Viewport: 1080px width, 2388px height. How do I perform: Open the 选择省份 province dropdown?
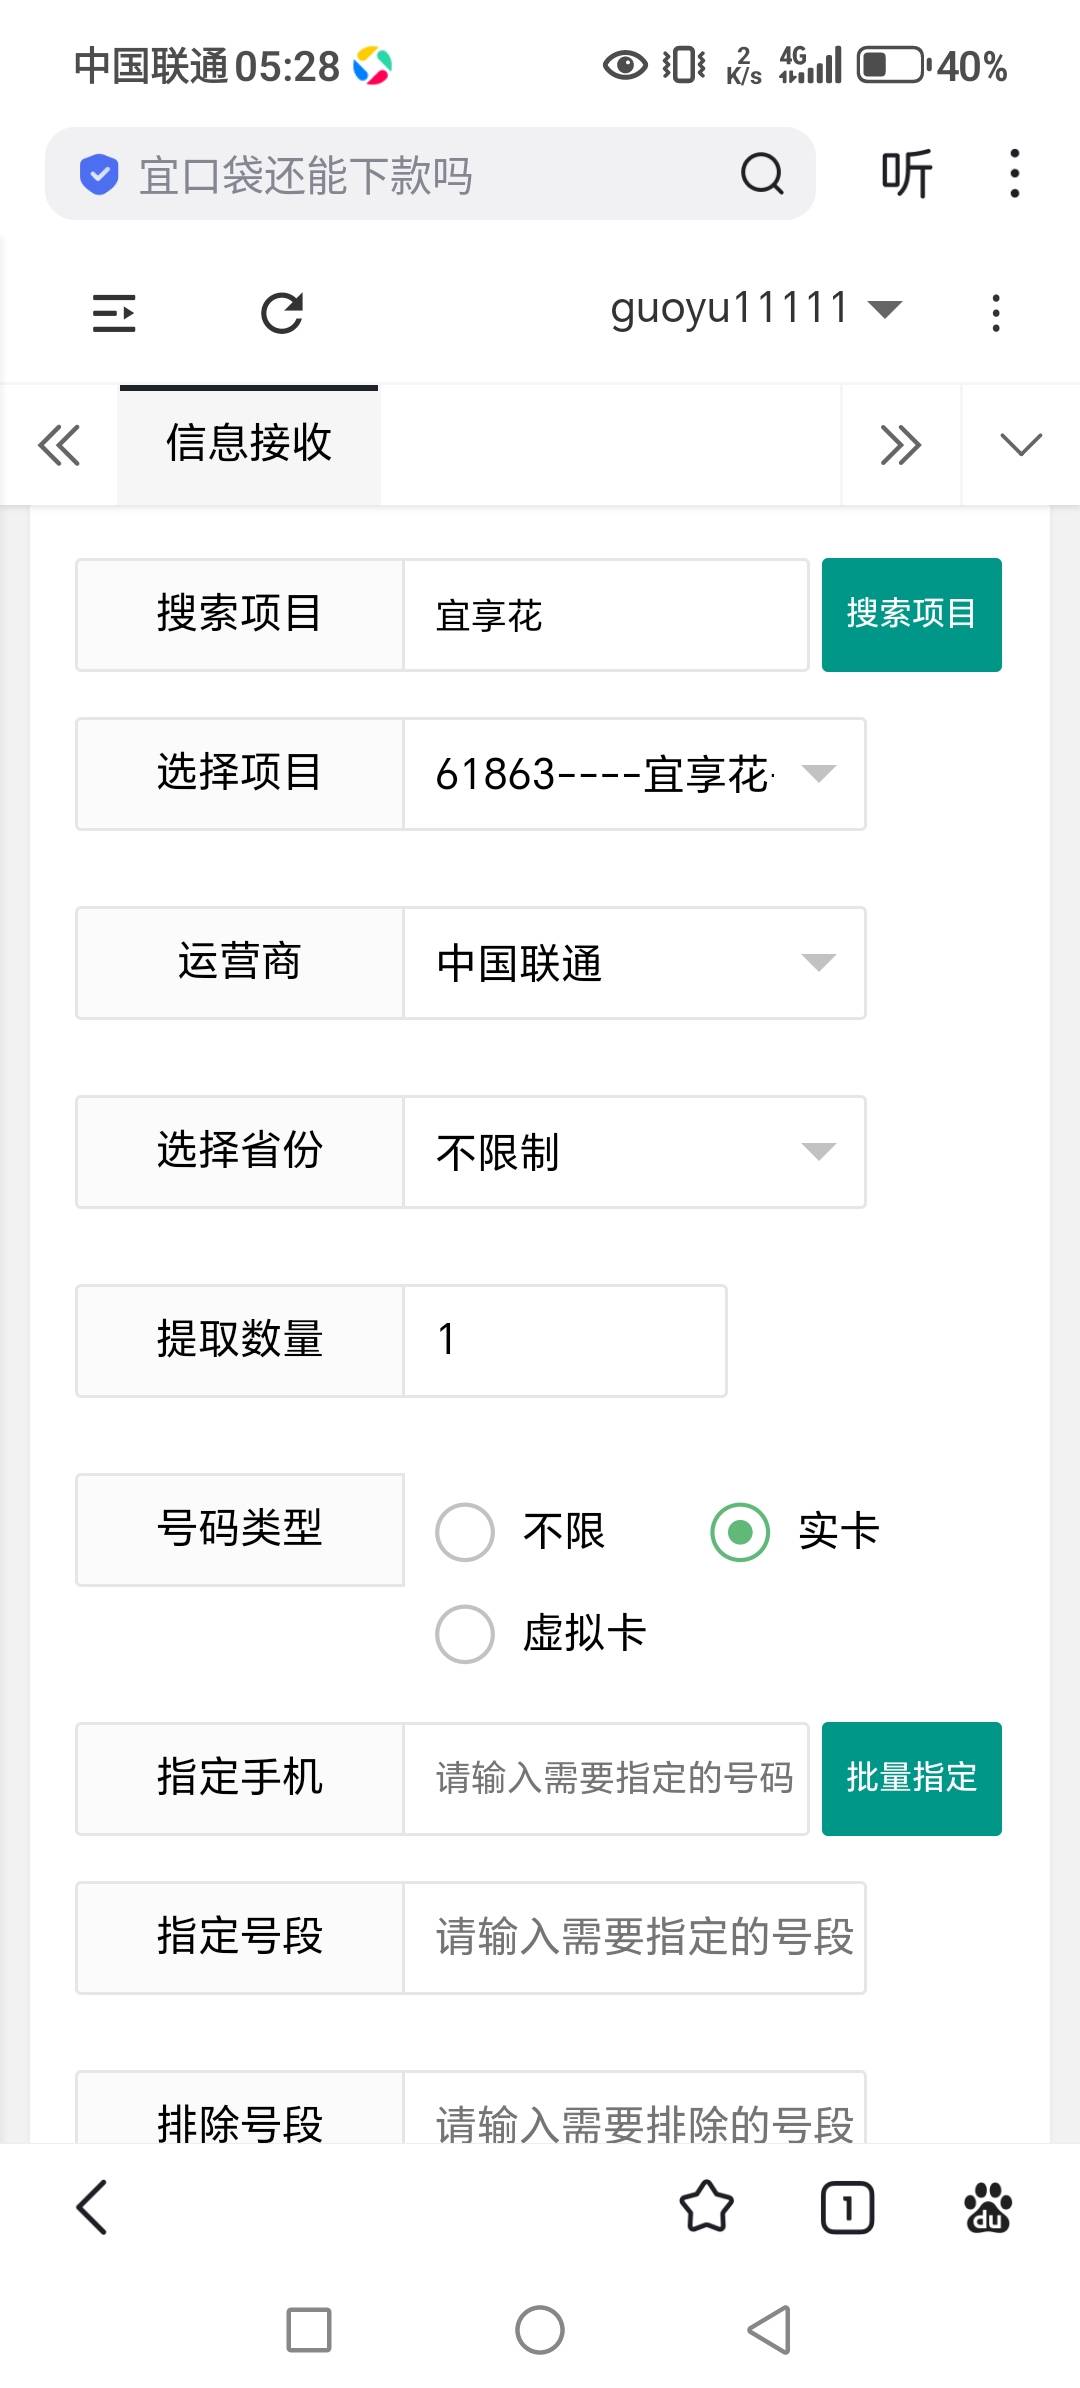pyautogui.click(x=634, y=1152)
